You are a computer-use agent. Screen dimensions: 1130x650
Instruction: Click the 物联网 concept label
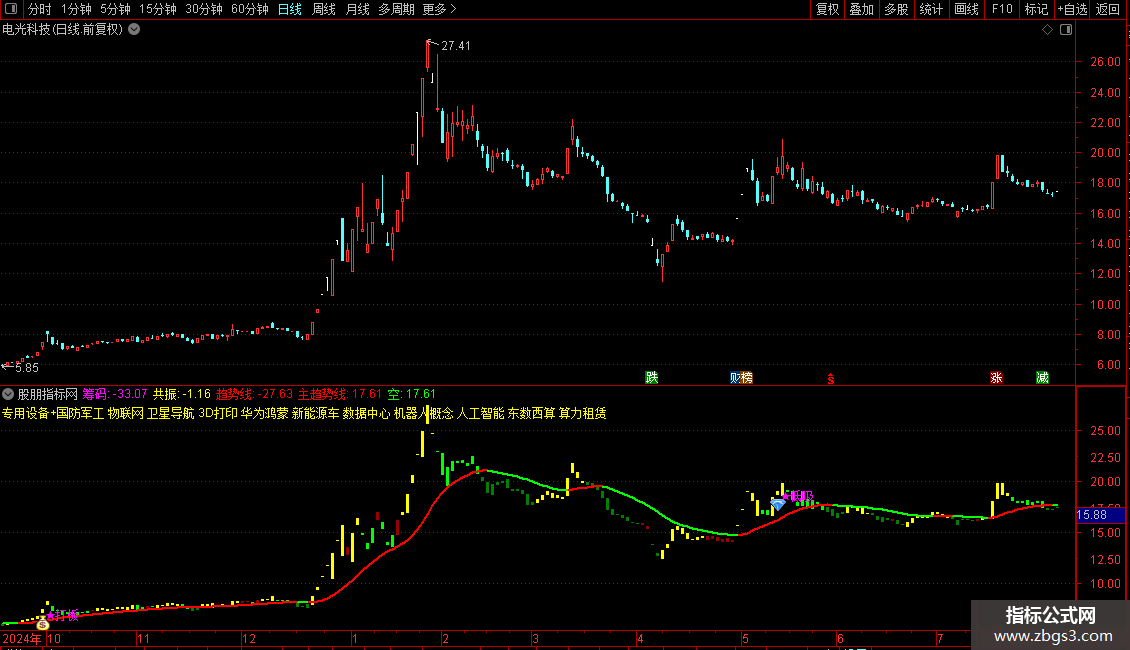(x=125, y=414)
